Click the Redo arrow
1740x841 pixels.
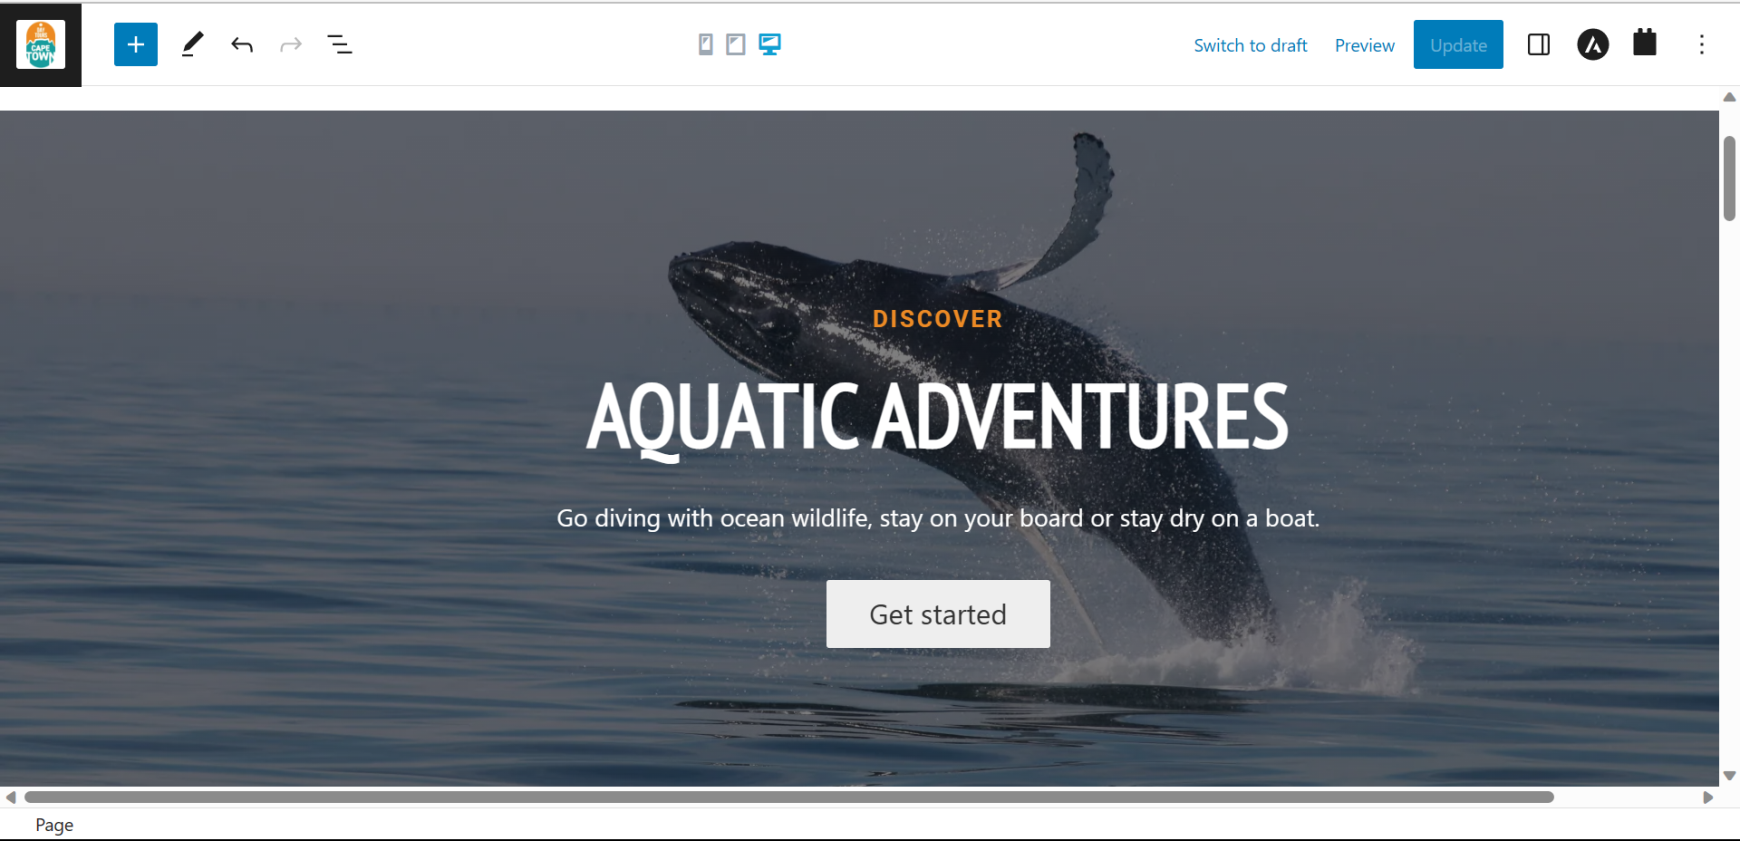[x=291, y=45]
